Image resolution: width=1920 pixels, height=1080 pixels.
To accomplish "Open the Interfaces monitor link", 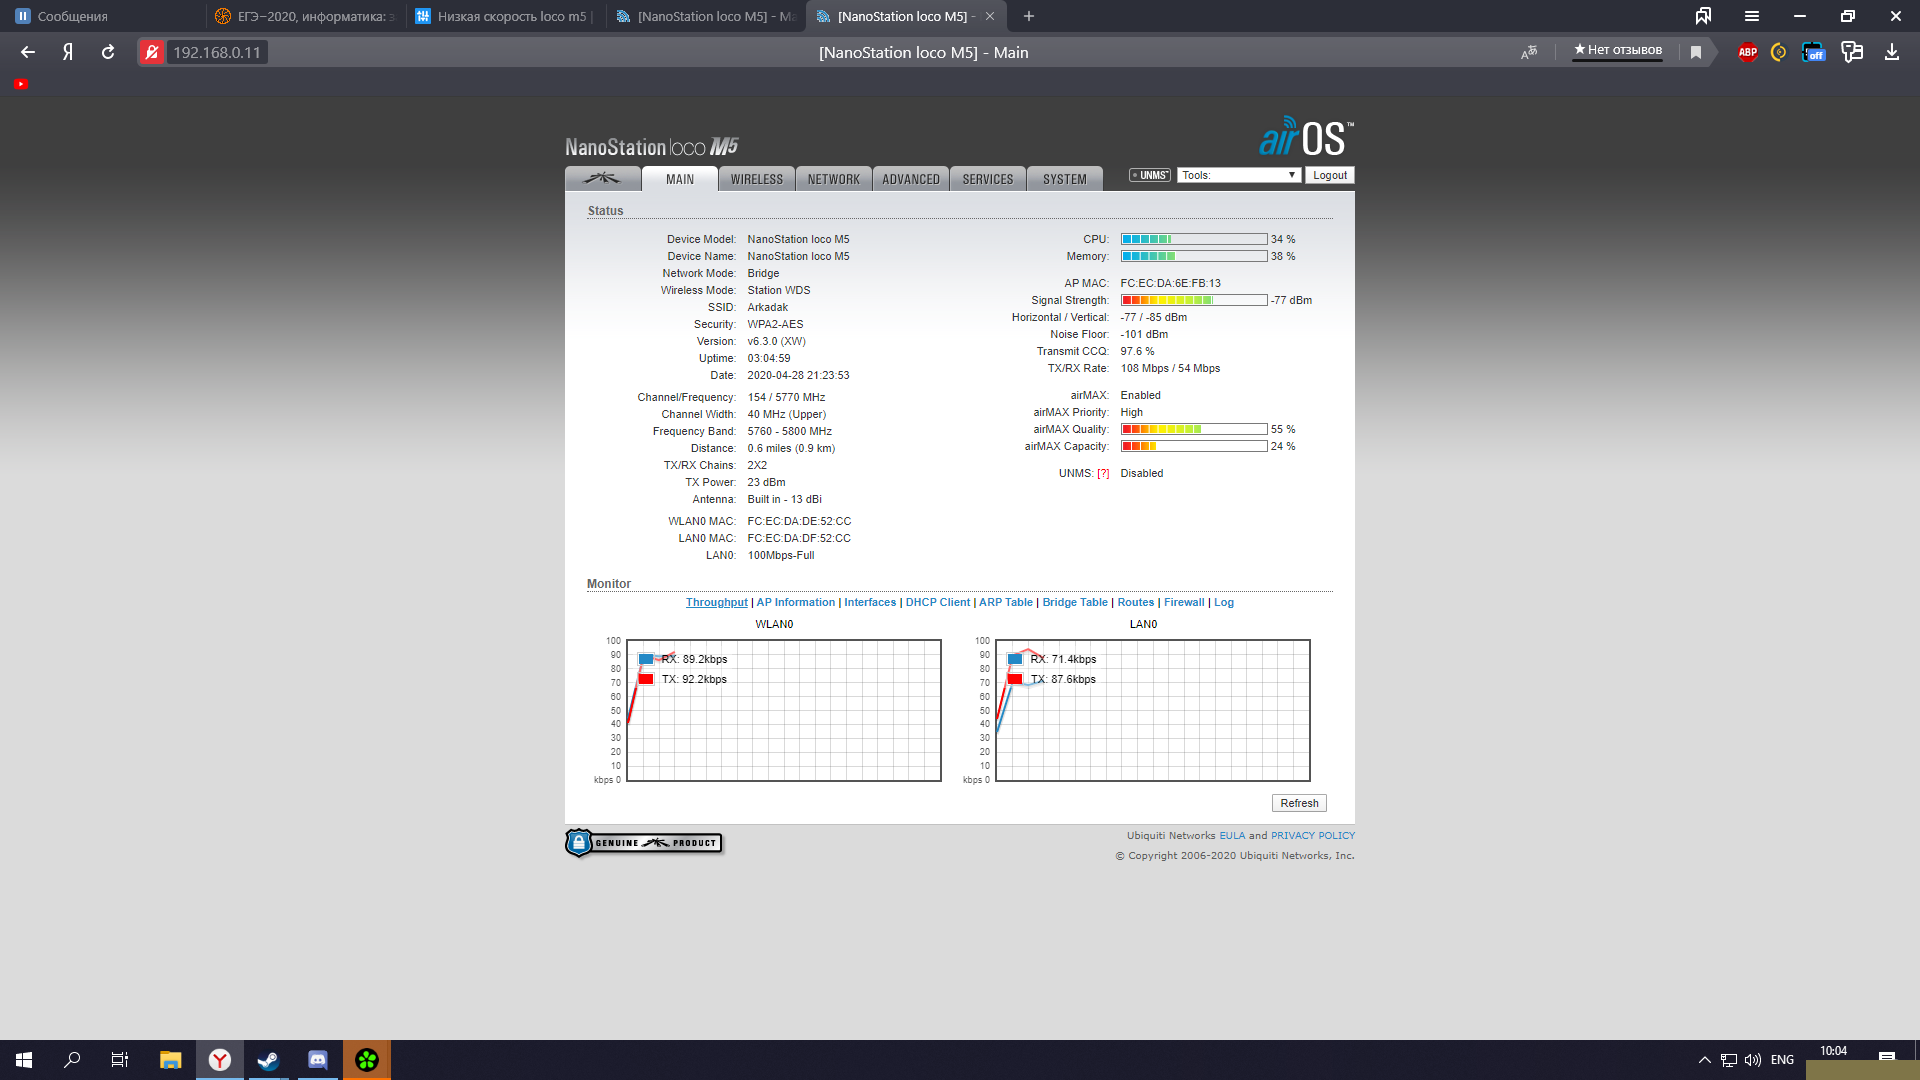I will [870, 602].
